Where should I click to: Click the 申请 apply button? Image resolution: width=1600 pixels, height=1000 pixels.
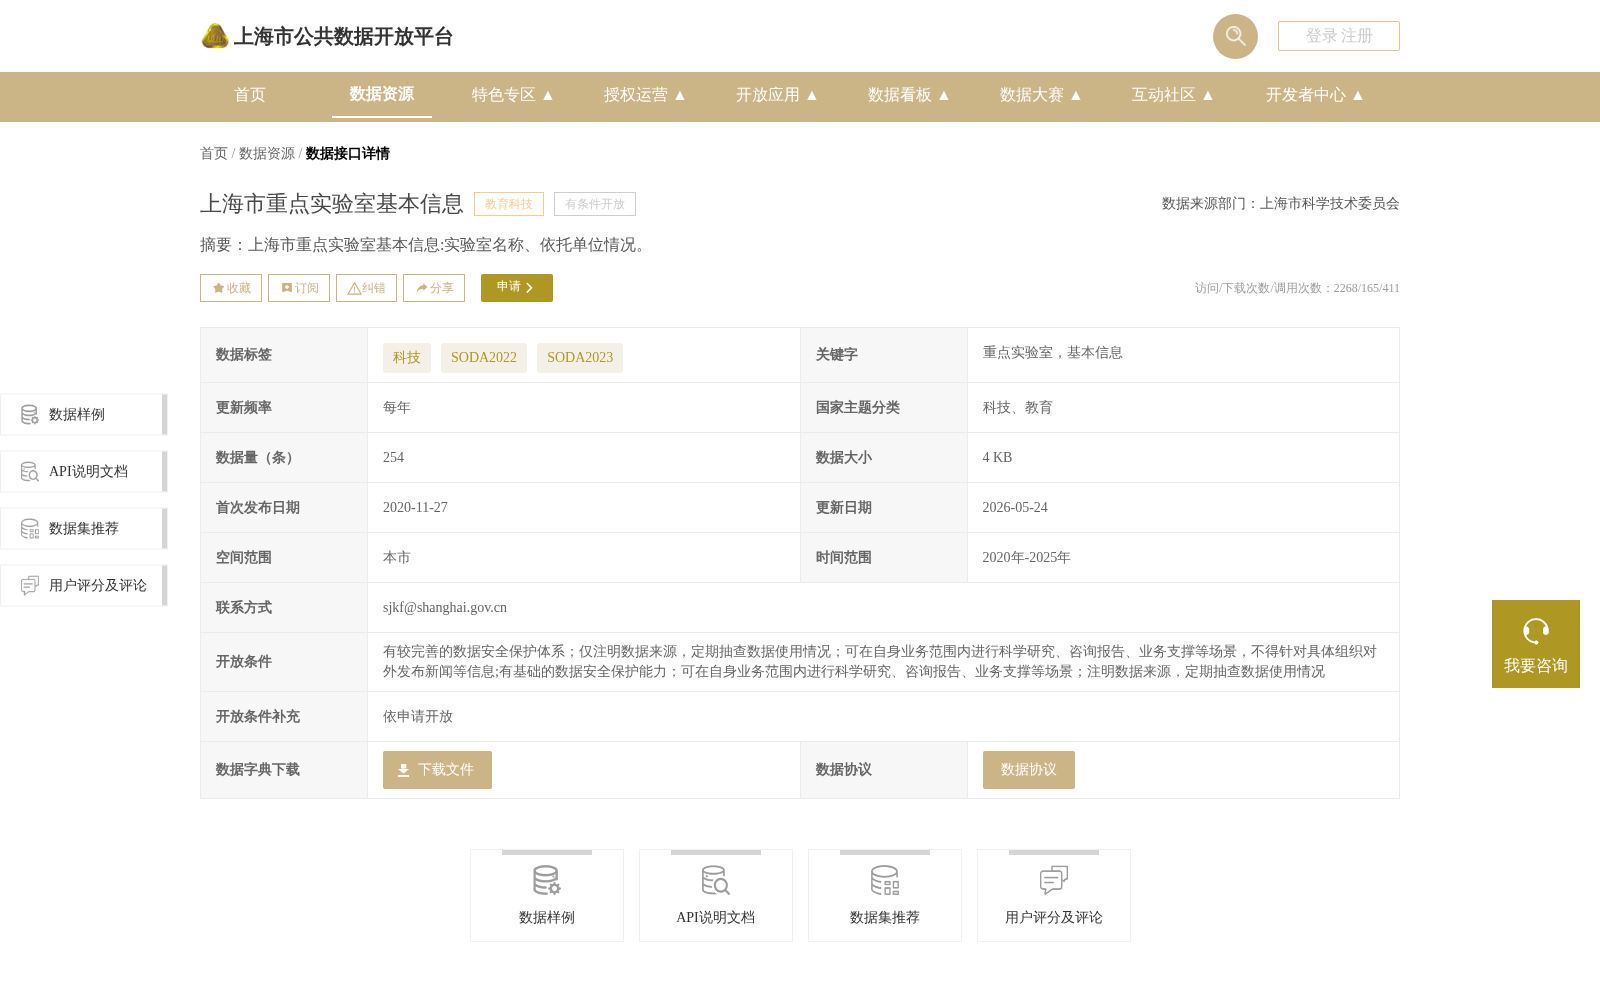click(517, 288)
